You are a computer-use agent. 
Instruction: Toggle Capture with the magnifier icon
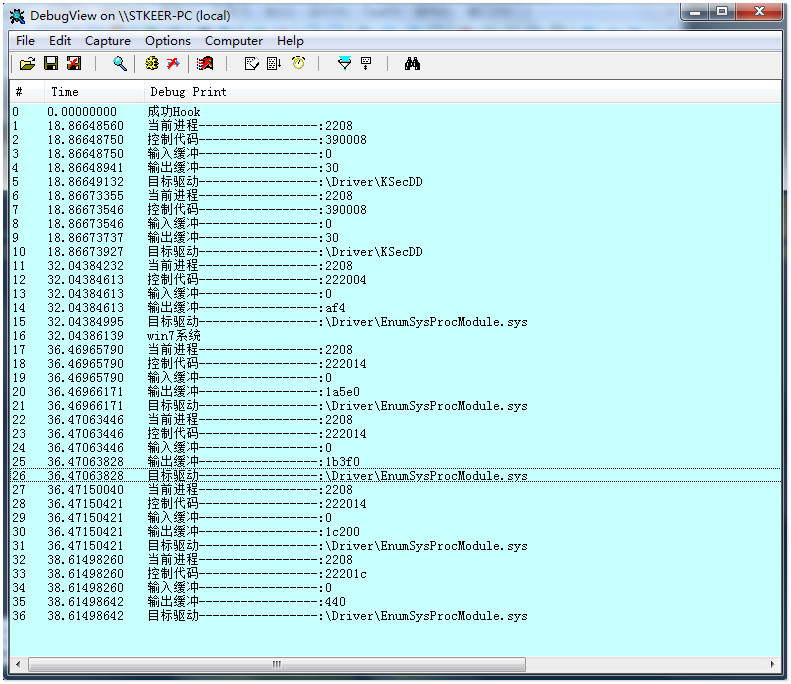[x=120, y=63]
